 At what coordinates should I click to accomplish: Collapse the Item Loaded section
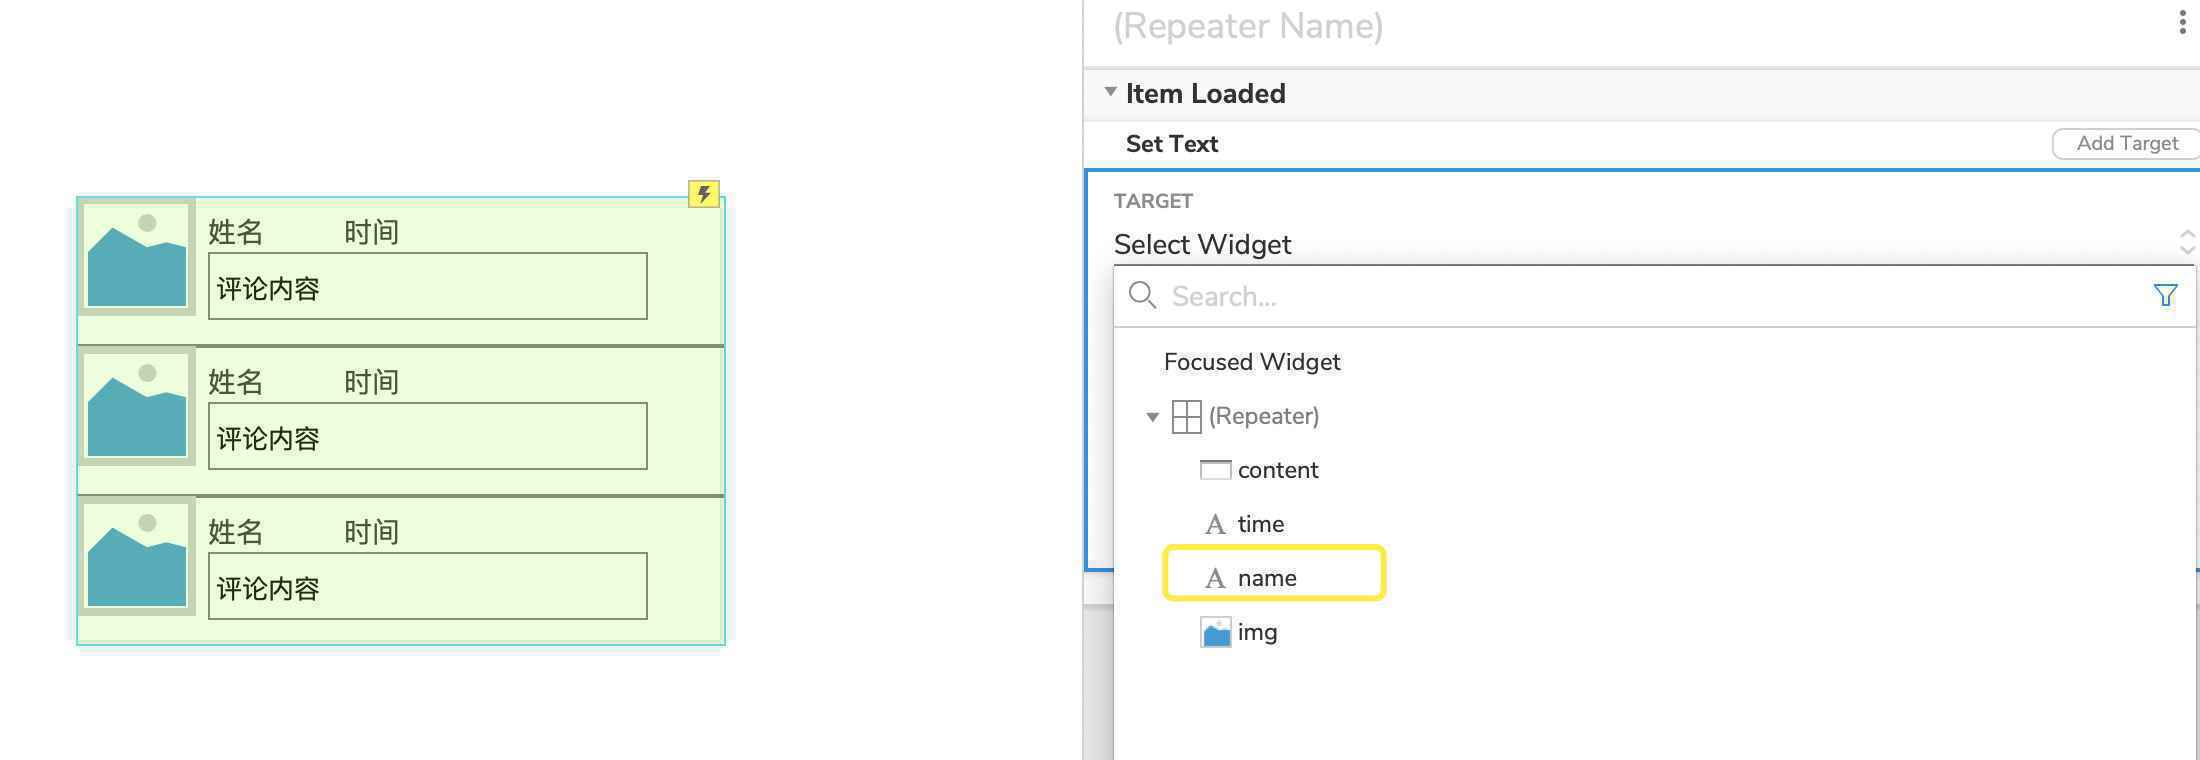click(x=1110, y=91)
